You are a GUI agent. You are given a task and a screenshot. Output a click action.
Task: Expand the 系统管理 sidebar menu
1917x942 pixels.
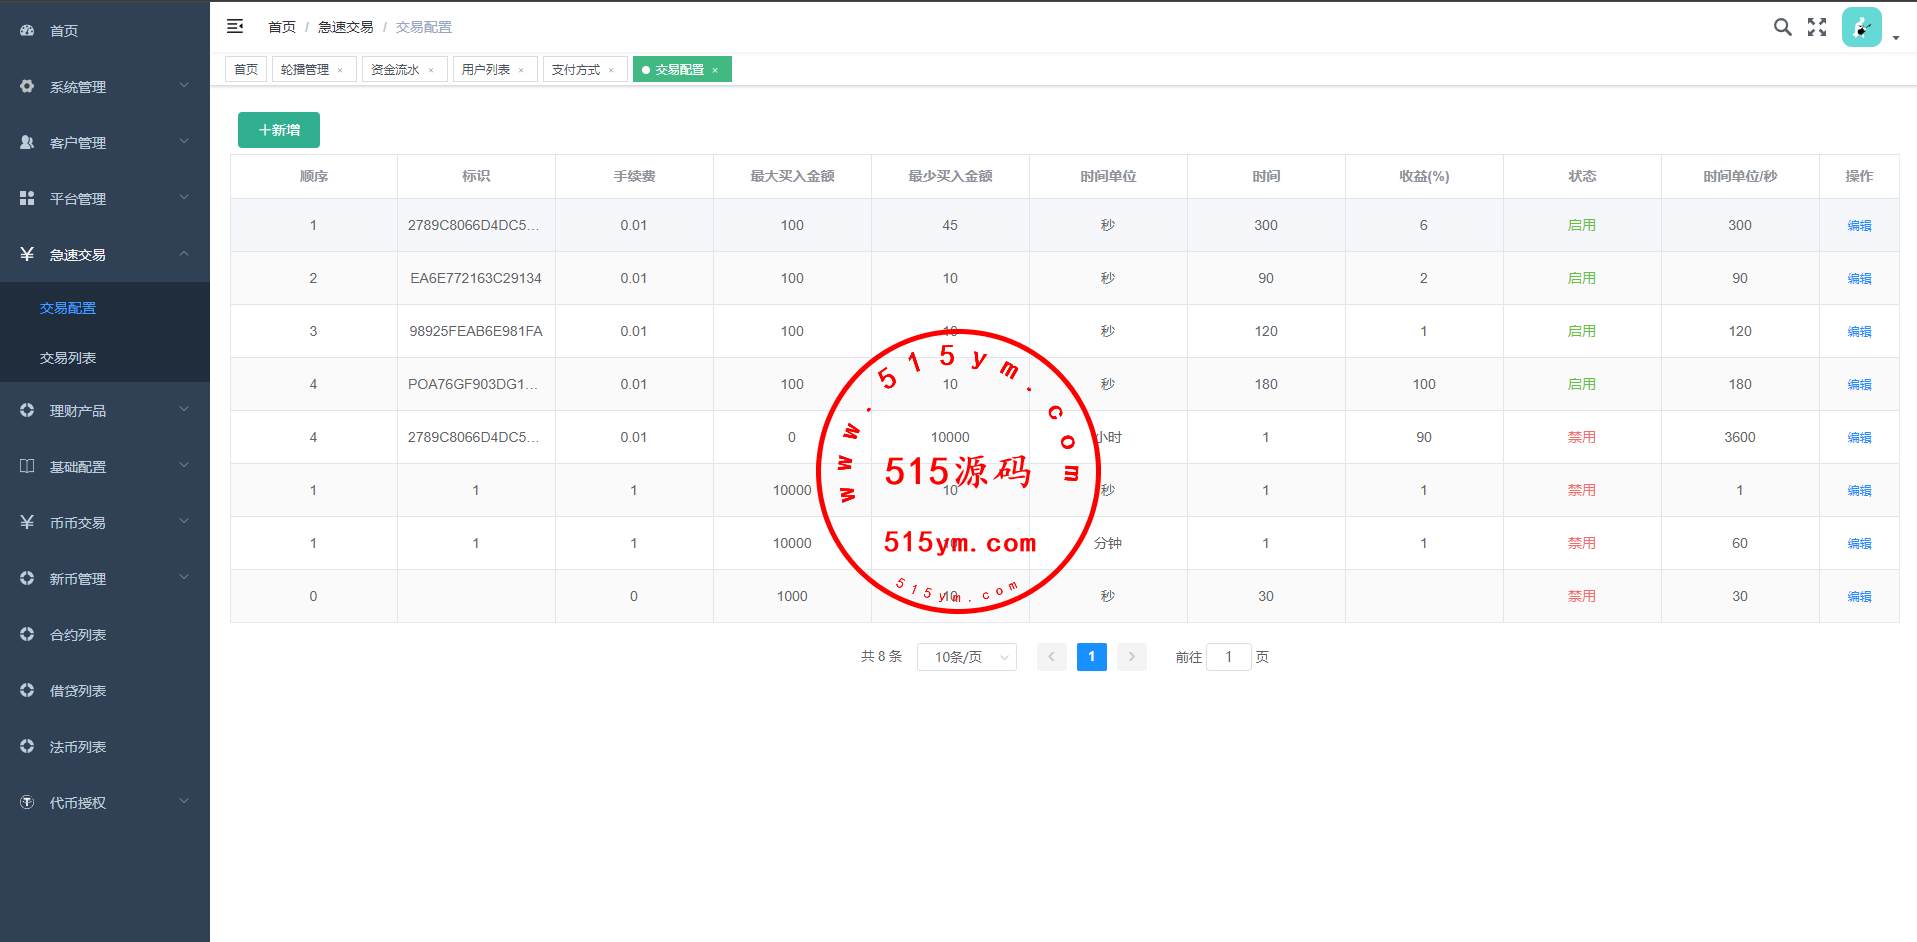104,87
